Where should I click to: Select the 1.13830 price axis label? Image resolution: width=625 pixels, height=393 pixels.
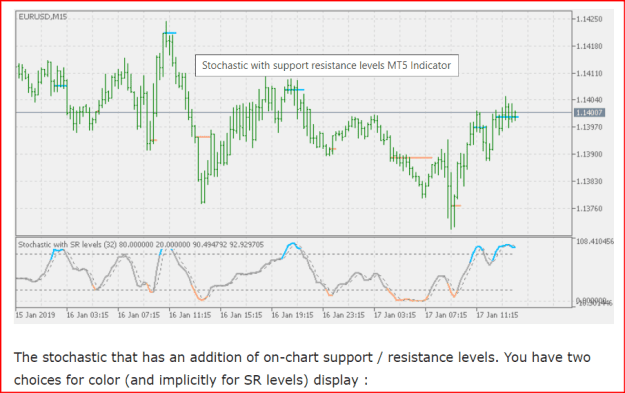pyautogui.click(x=589, y=181)
